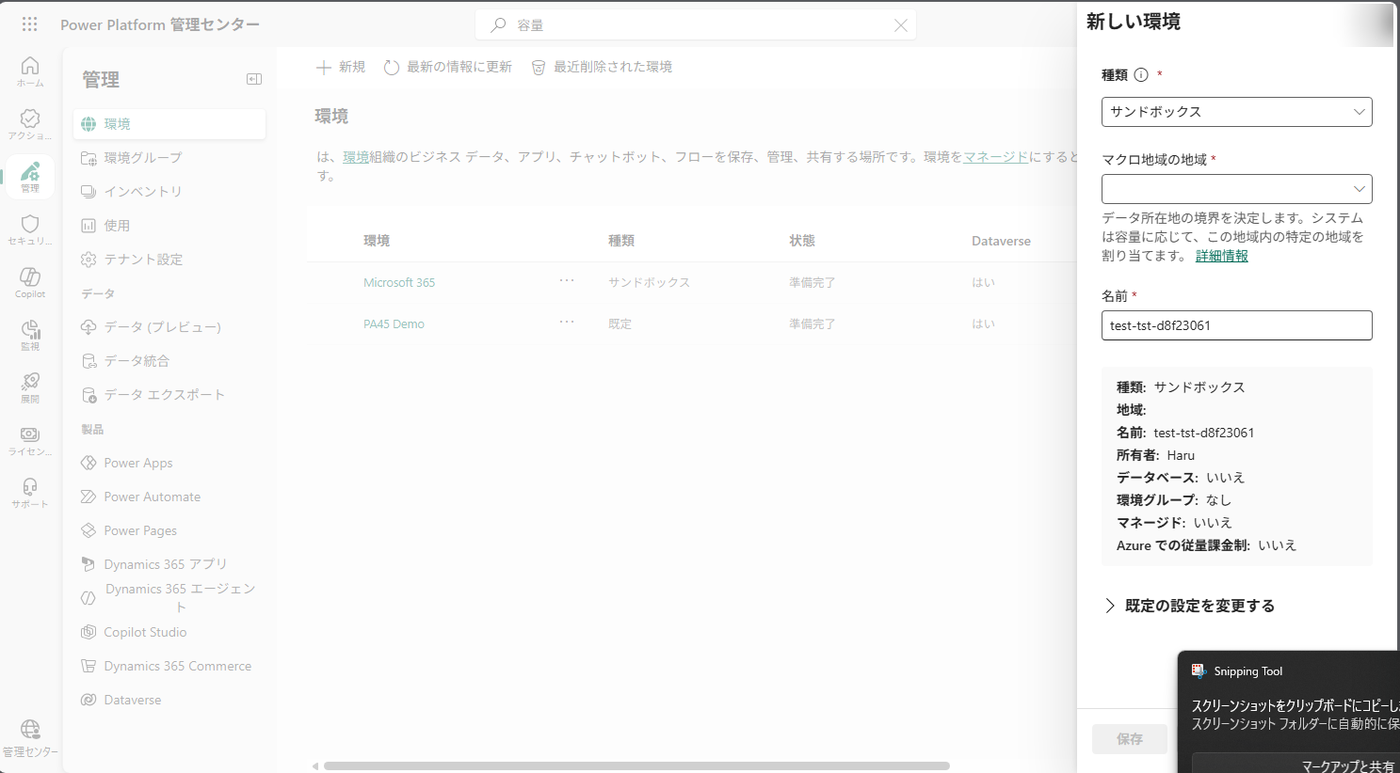Click 最新の情報に更新 to refresh
This screenshot has width=1400, height=773.
coord(448,67)
